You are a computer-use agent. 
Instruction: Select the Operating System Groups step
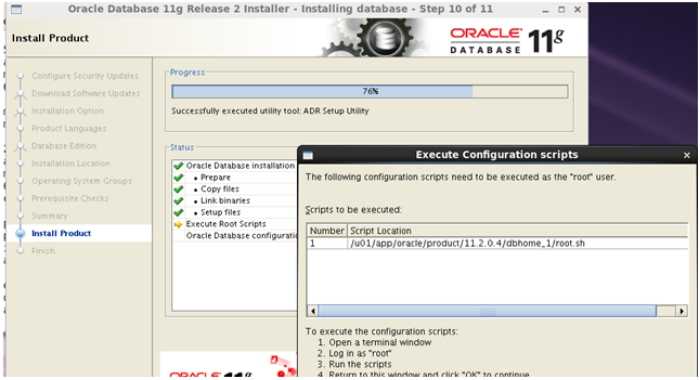(82, 181)
